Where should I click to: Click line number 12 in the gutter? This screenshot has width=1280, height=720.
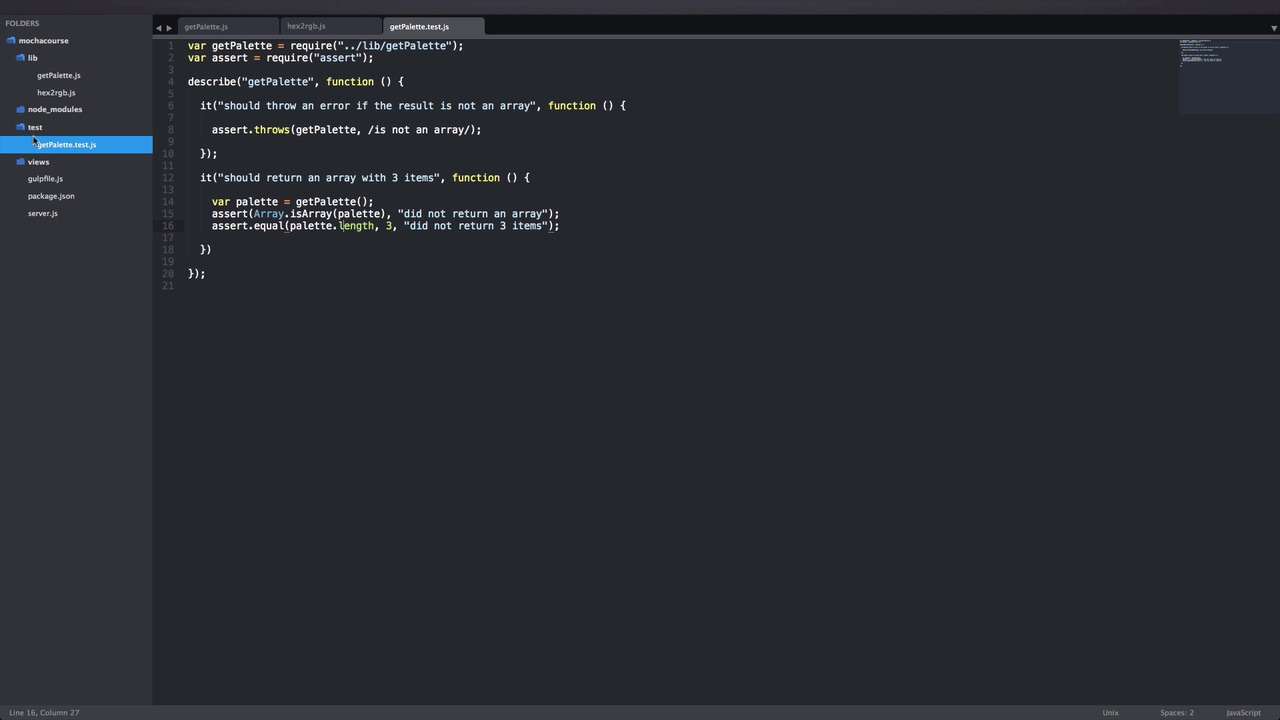tap(168, 178)
